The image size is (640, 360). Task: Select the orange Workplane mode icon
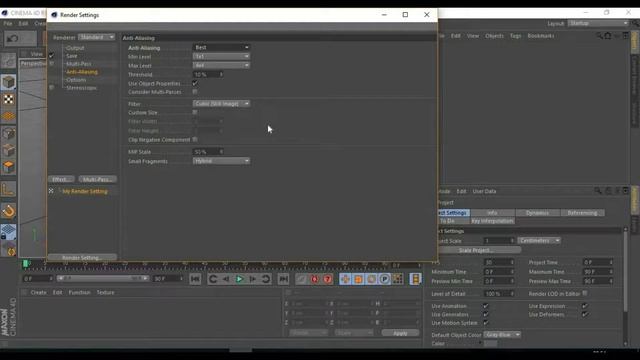[8, 116]
